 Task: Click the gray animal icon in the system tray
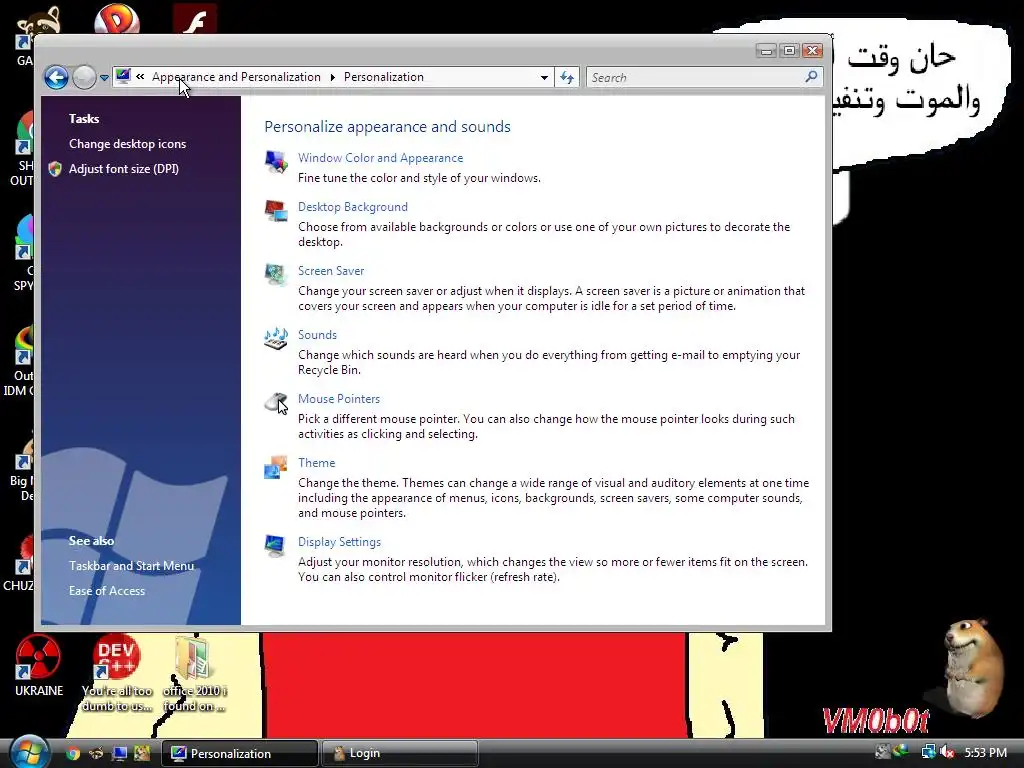click(883, 751)
